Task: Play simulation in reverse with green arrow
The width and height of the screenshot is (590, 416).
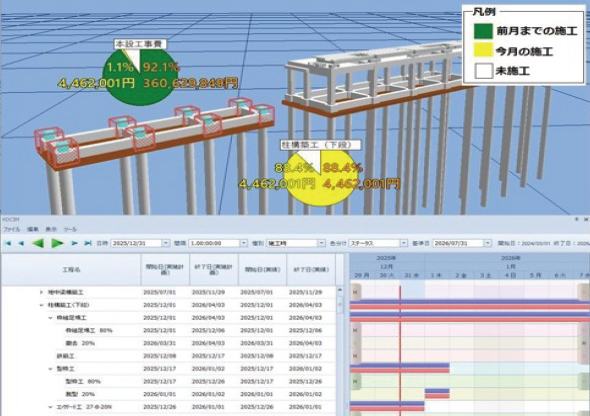Action: [x=38, y=243]
